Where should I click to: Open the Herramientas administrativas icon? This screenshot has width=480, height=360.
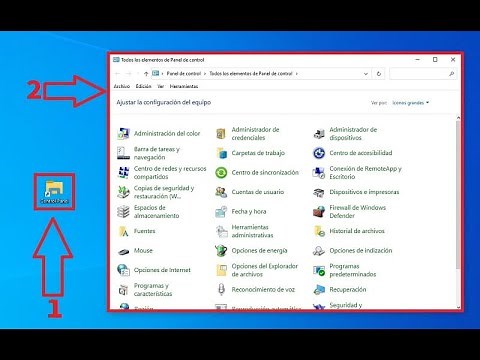tap(221, 231)
